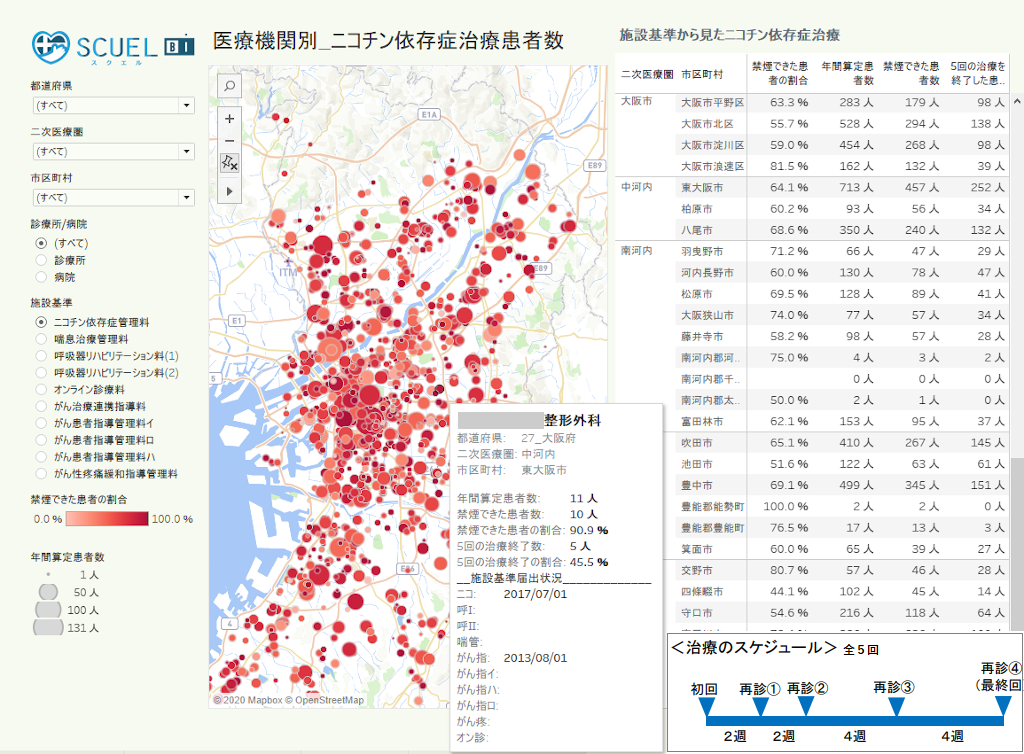The width and height of the screenshot is (1024, 754).
Task: Zoom out the map with minus icon
Action: (230, 141)
